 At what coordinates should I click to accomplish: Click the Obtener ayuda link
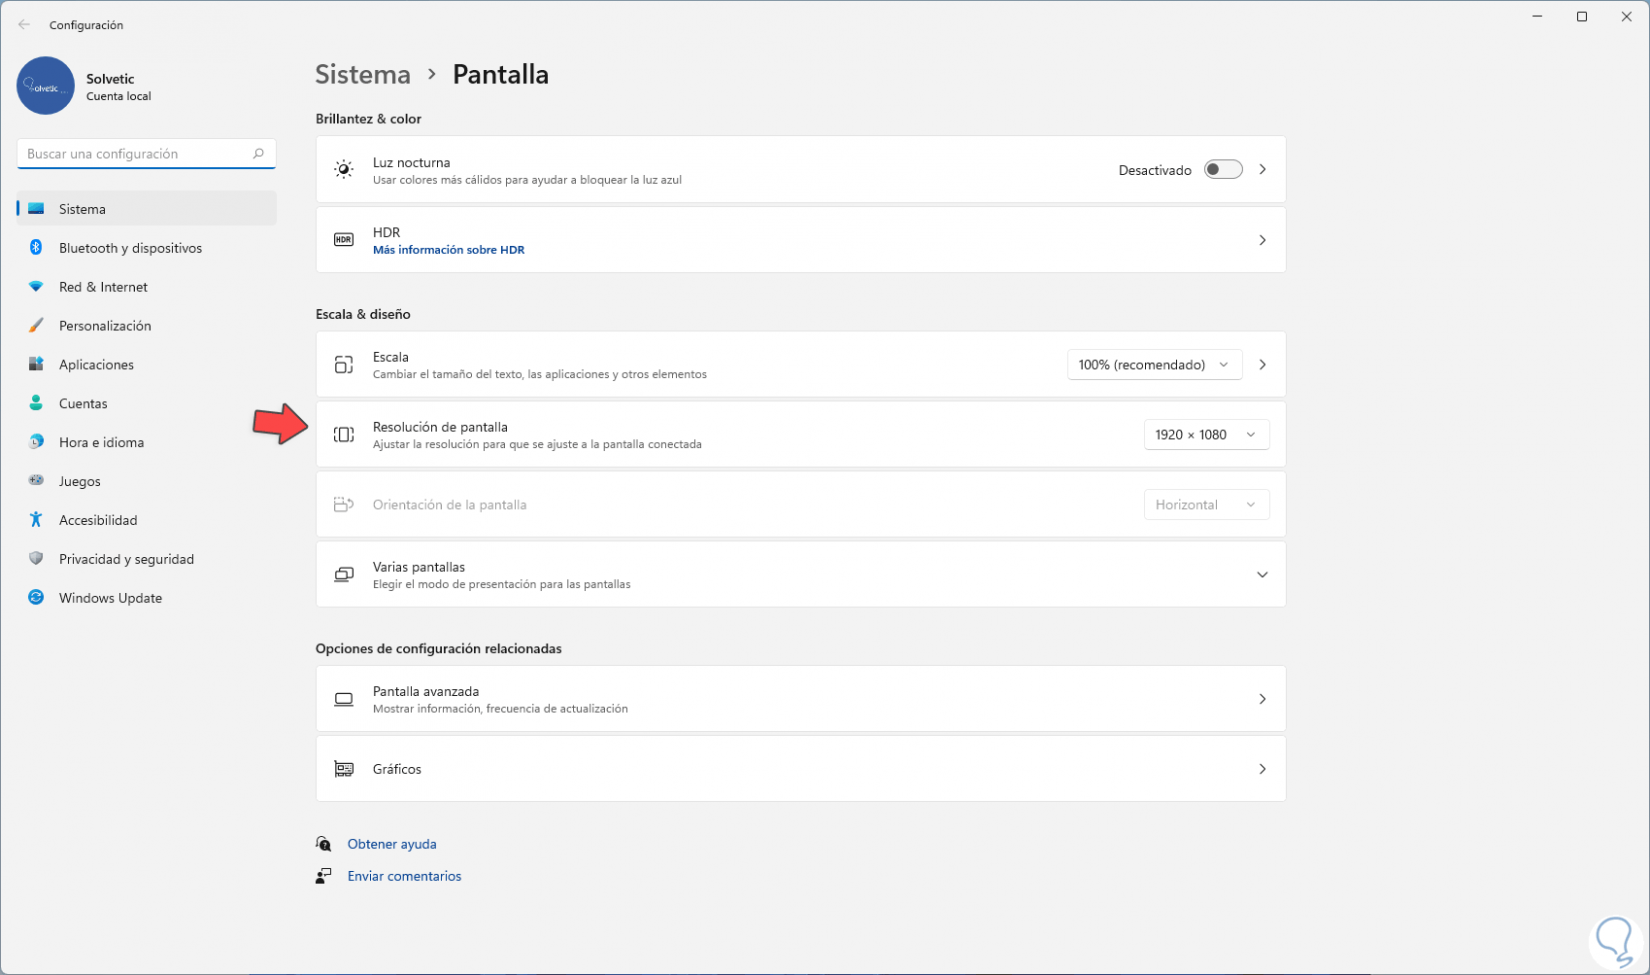[x=391, y=844]
